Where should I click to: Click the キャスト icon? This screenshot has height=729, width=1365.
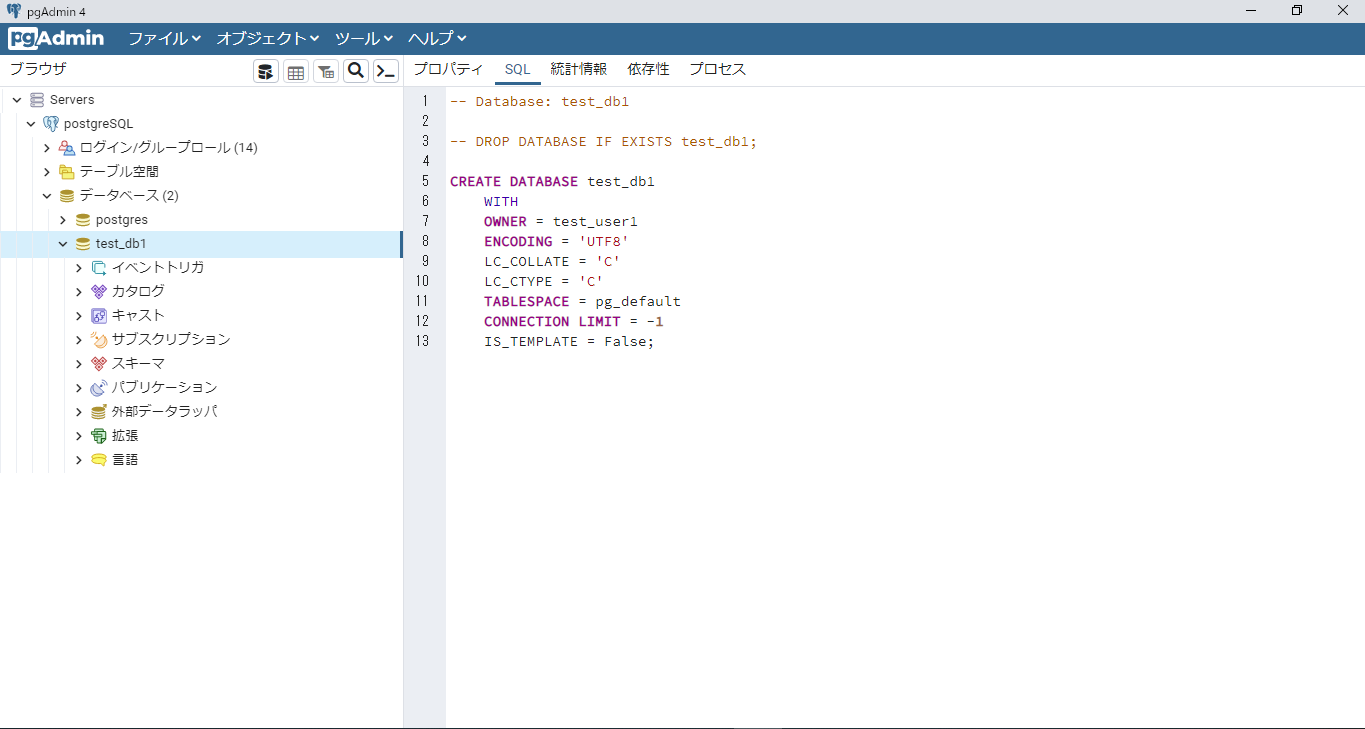(99, 316)
